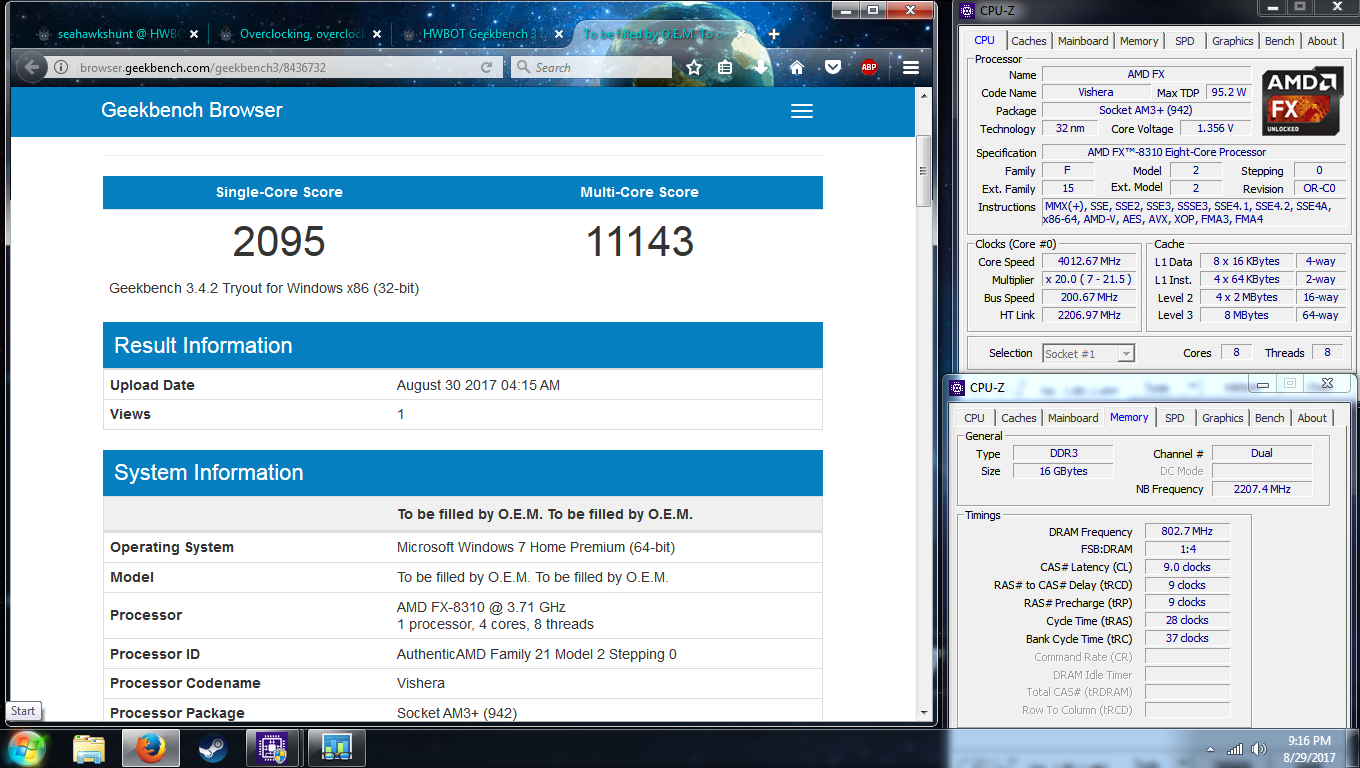Click Core Voltage value 1.356 V
The width and height of the screenshot is (1360, 768).
(x=1215, y=128)
